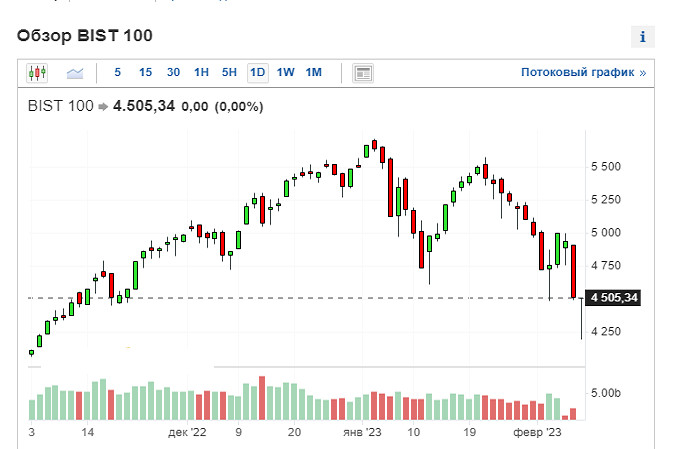Switch to the 5H timeframe
Viewport: 675px width, 449px height.
[229, 73]
